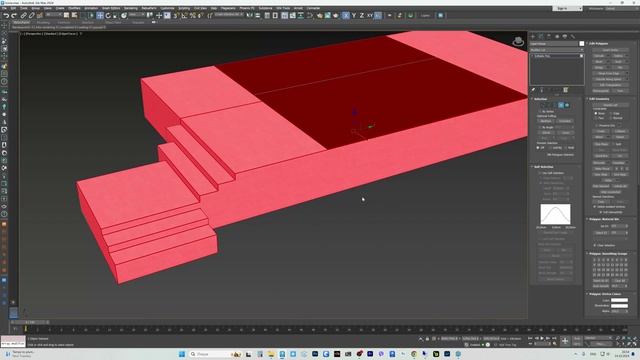Viewport: 640px width, 360px height.
Task: Select the Select and Link tool
Action: [x=24, y=16]
